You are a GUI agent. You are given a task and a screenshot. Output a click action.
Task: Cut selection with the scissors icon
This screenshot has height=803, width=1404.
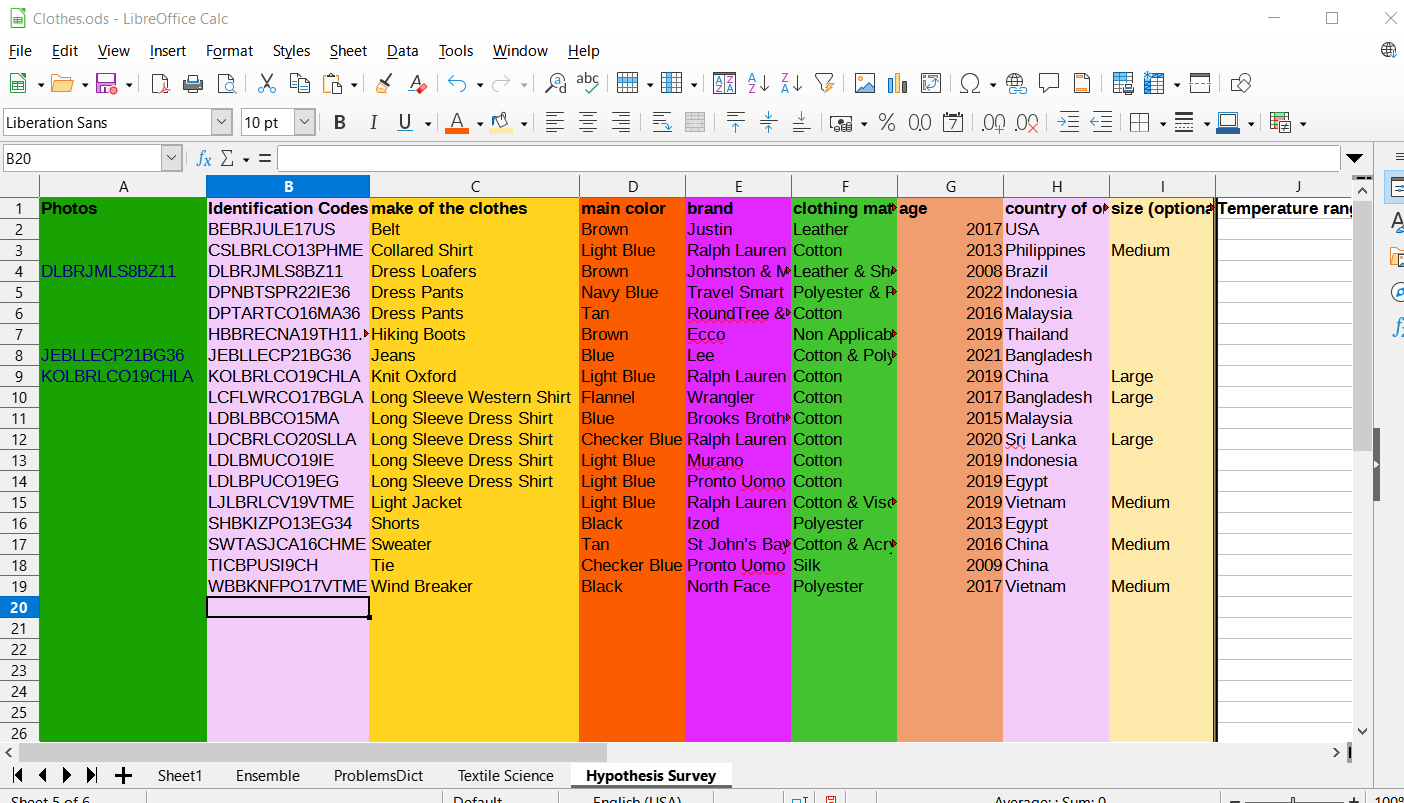267,84
